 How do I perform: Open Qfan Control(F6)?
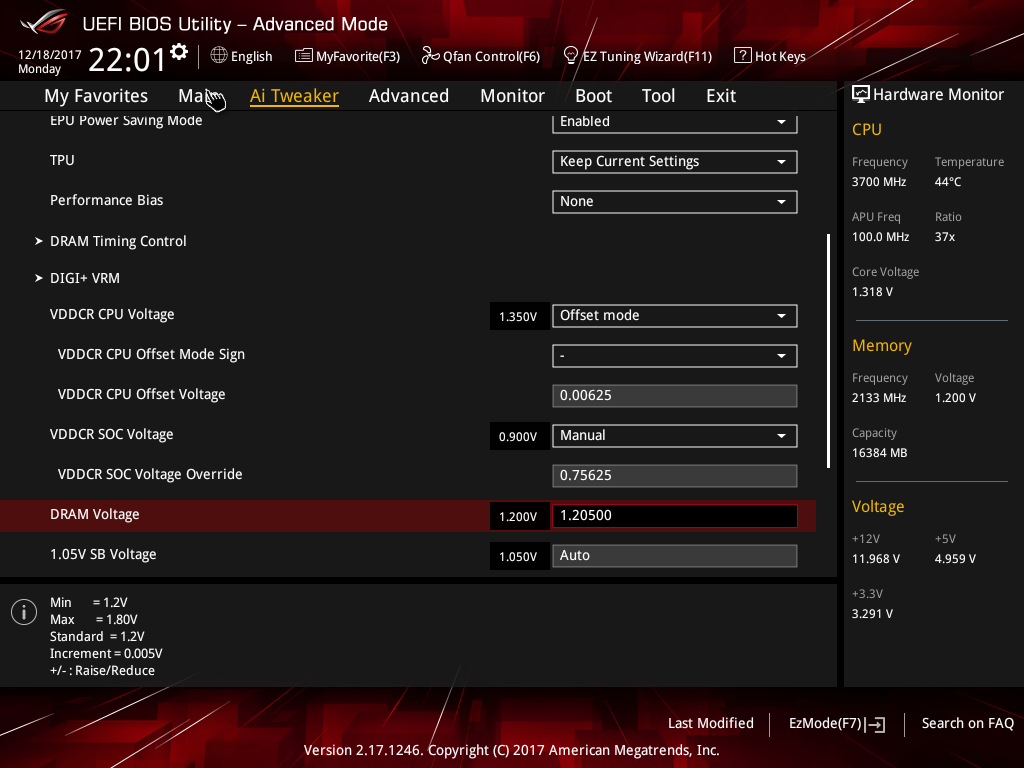point(481,56)
